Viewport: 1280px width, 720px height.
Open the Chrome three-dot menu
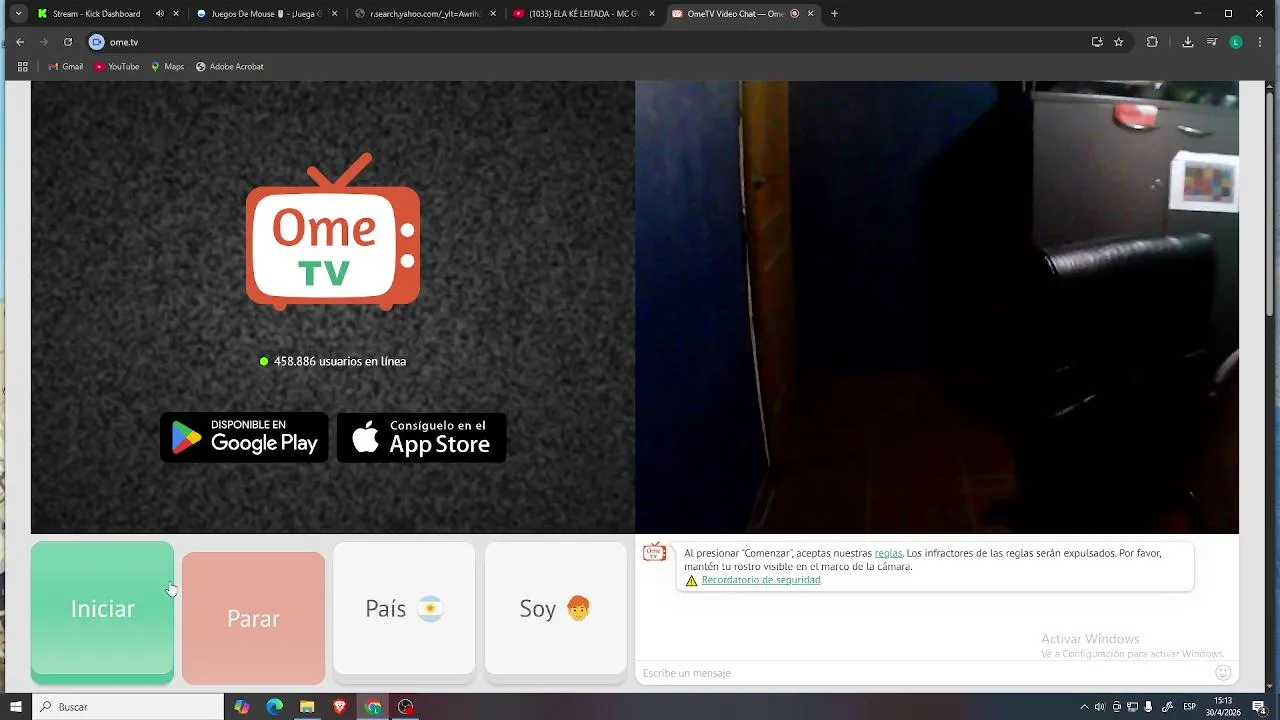1260,42
